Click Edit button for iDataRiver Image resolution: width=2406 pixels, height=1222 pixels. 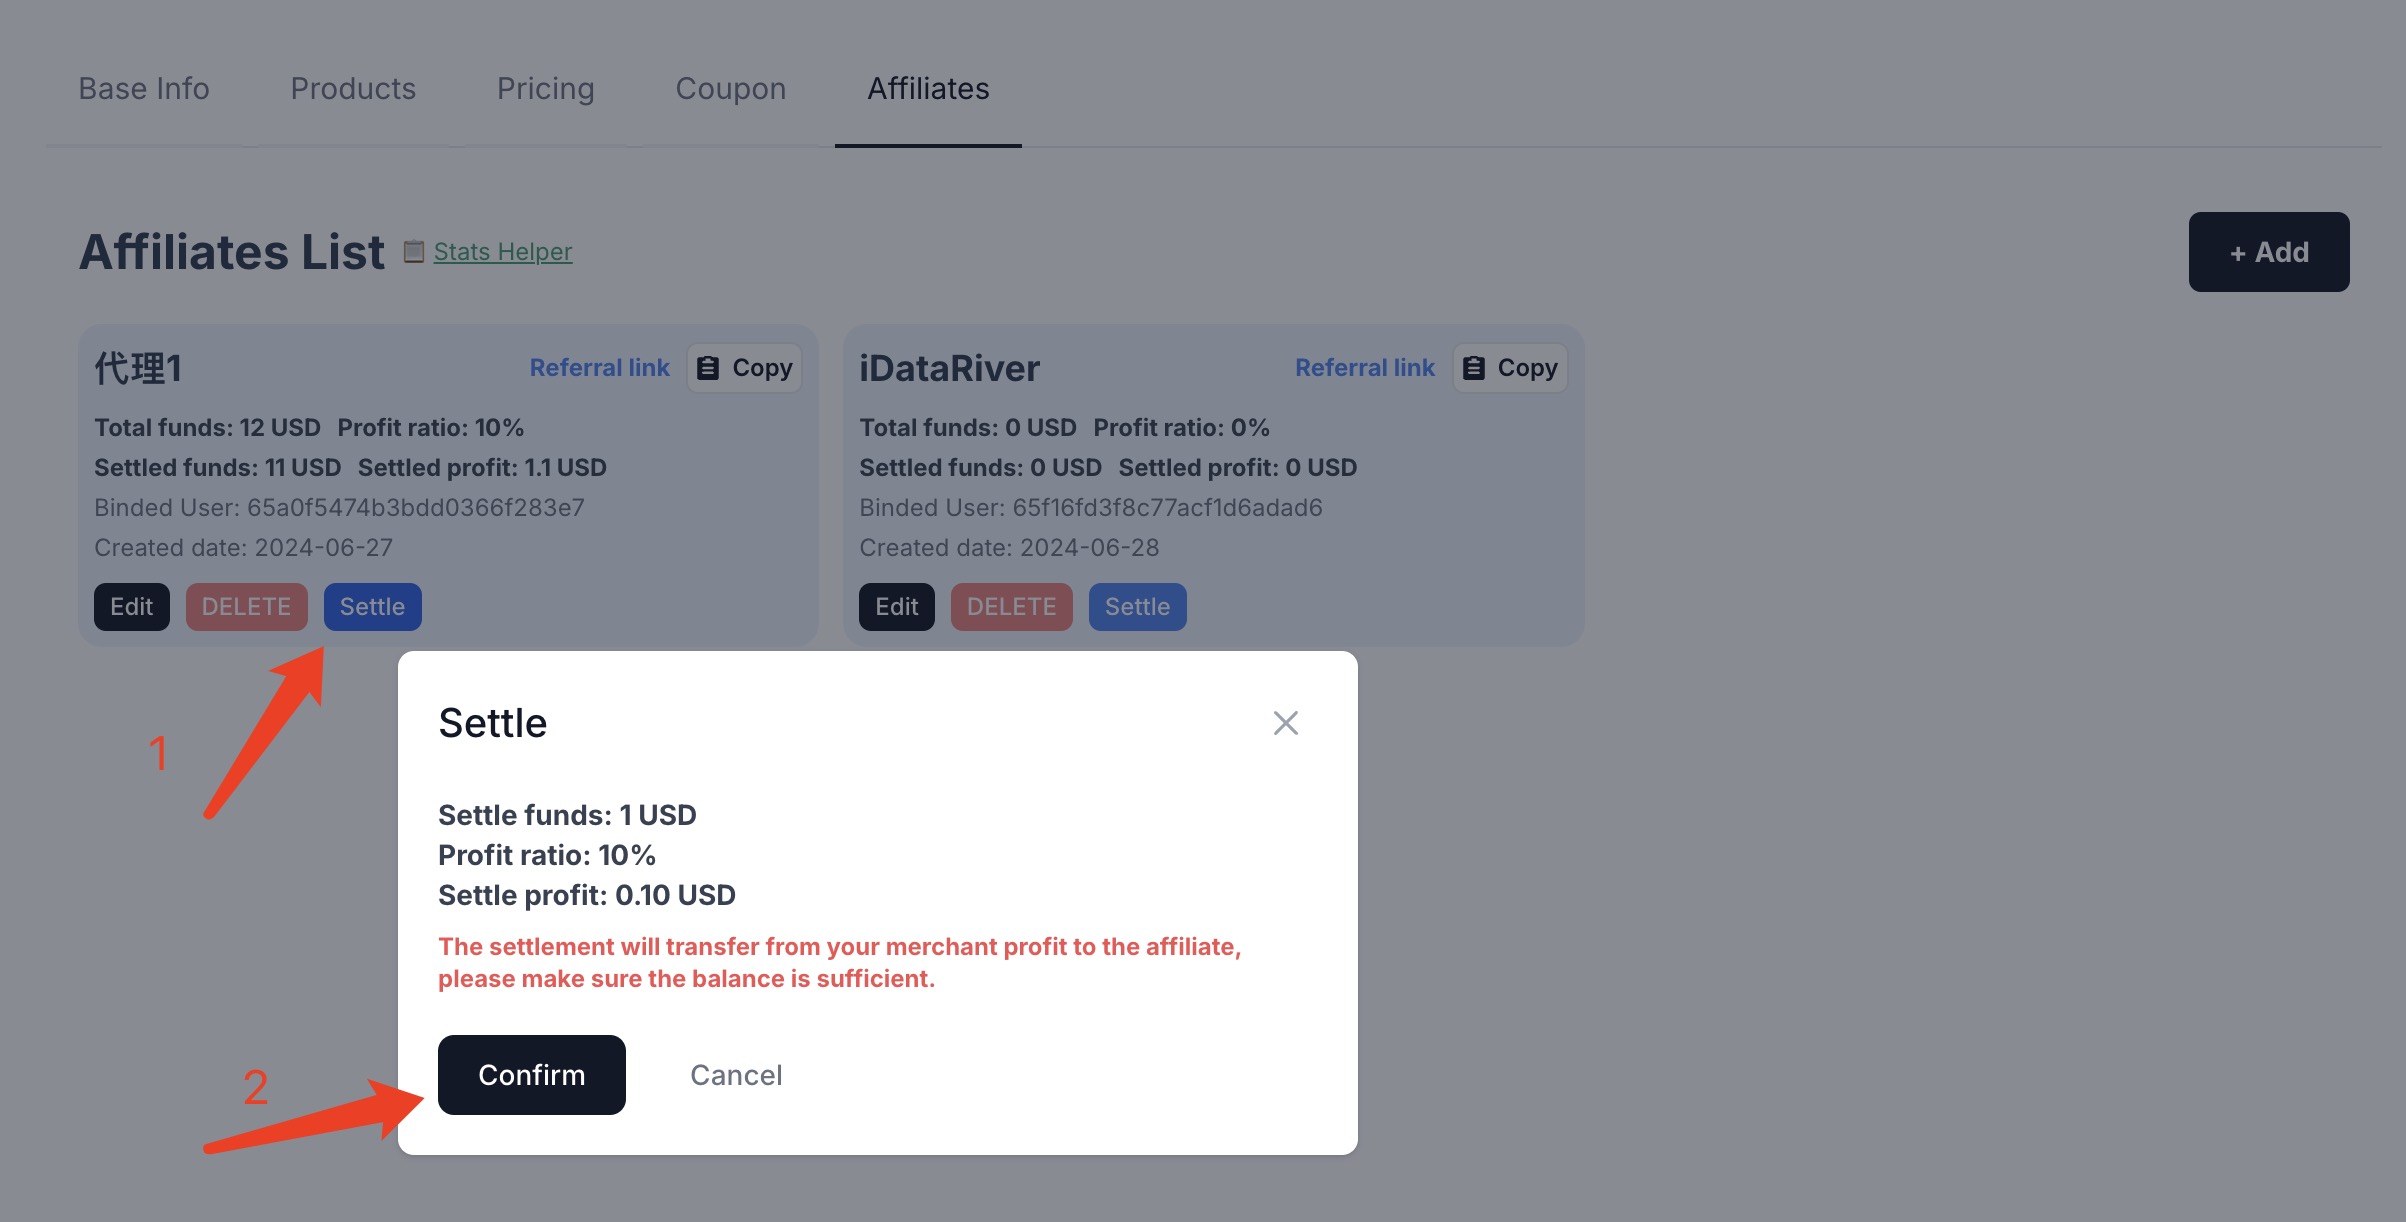pos(896,606)
